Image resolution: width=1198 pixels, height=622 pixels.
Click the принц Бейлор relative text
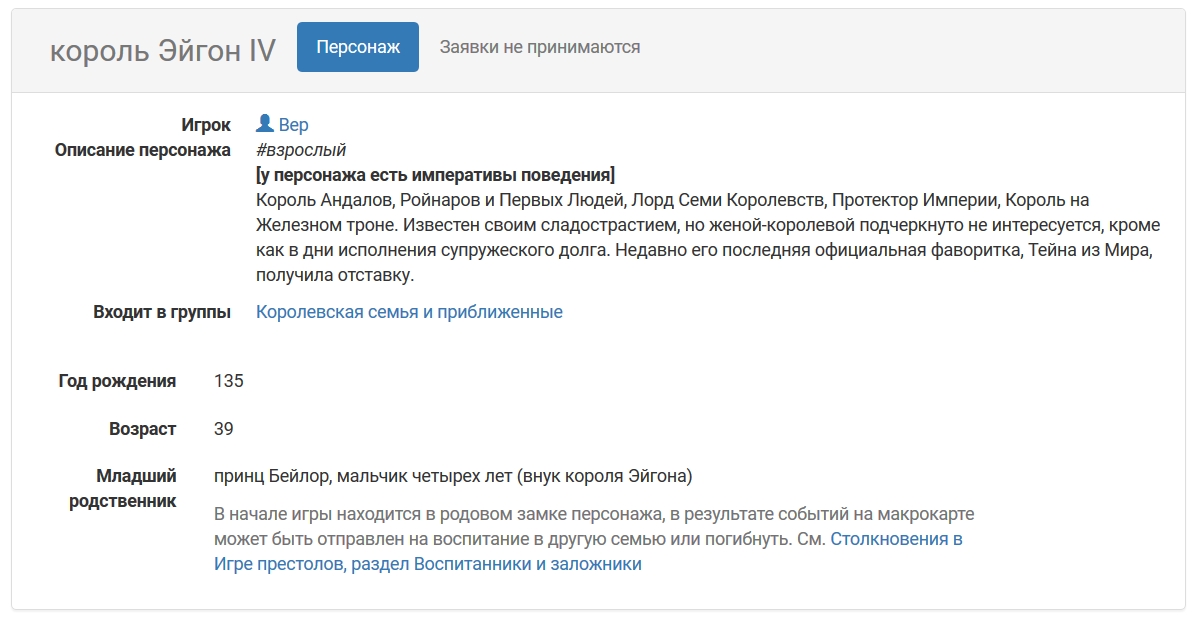452,476
